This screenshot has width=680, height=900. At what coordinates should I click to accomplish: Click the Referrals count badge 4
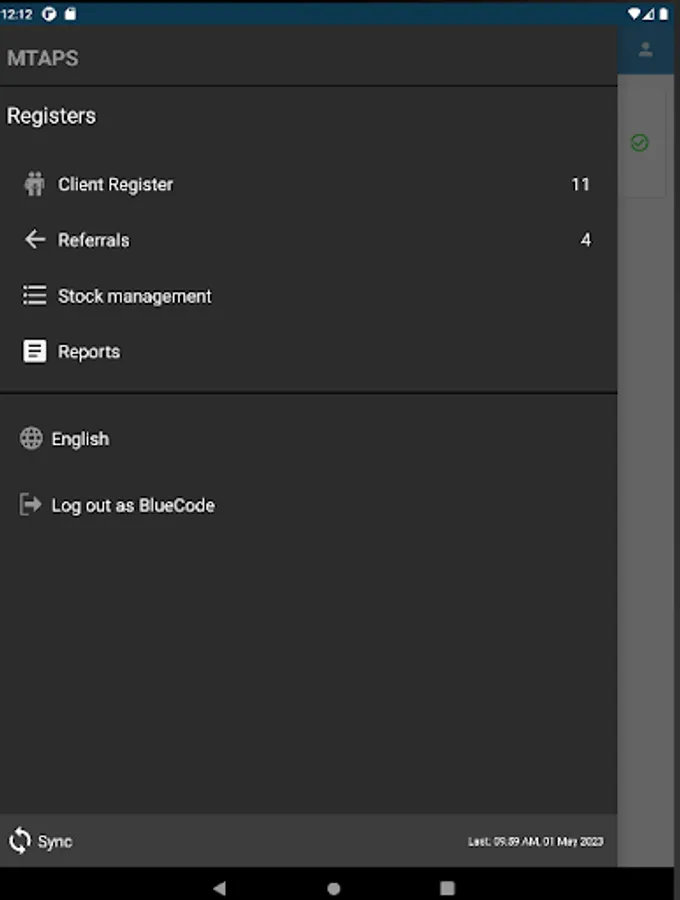click(x=586, y=240)
